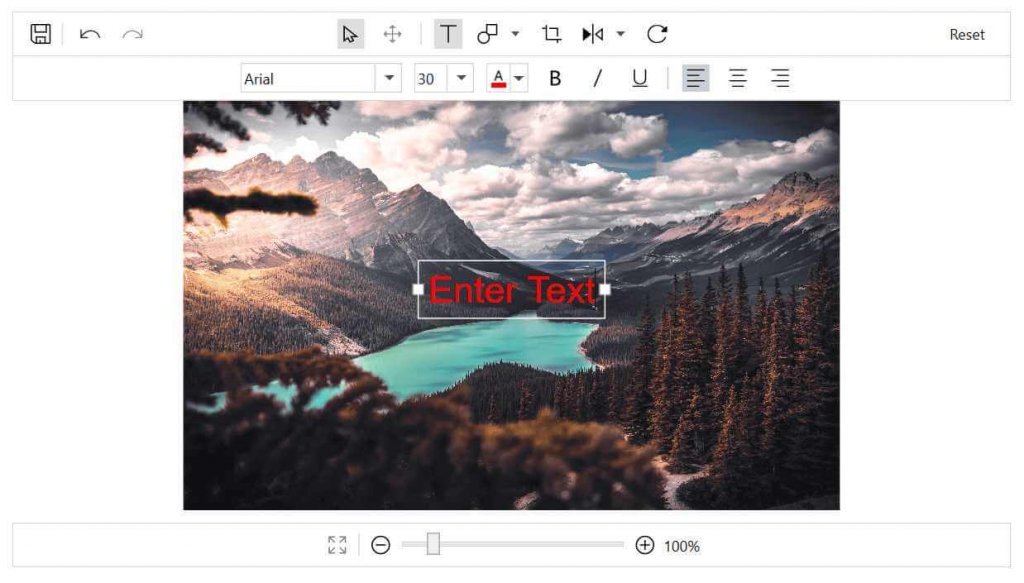Image resolution: width=1024 pixels, height=583 pixels.
Task: Open the Arial font family dropdown
Action: pyautogui.click(x=386, y=78)
